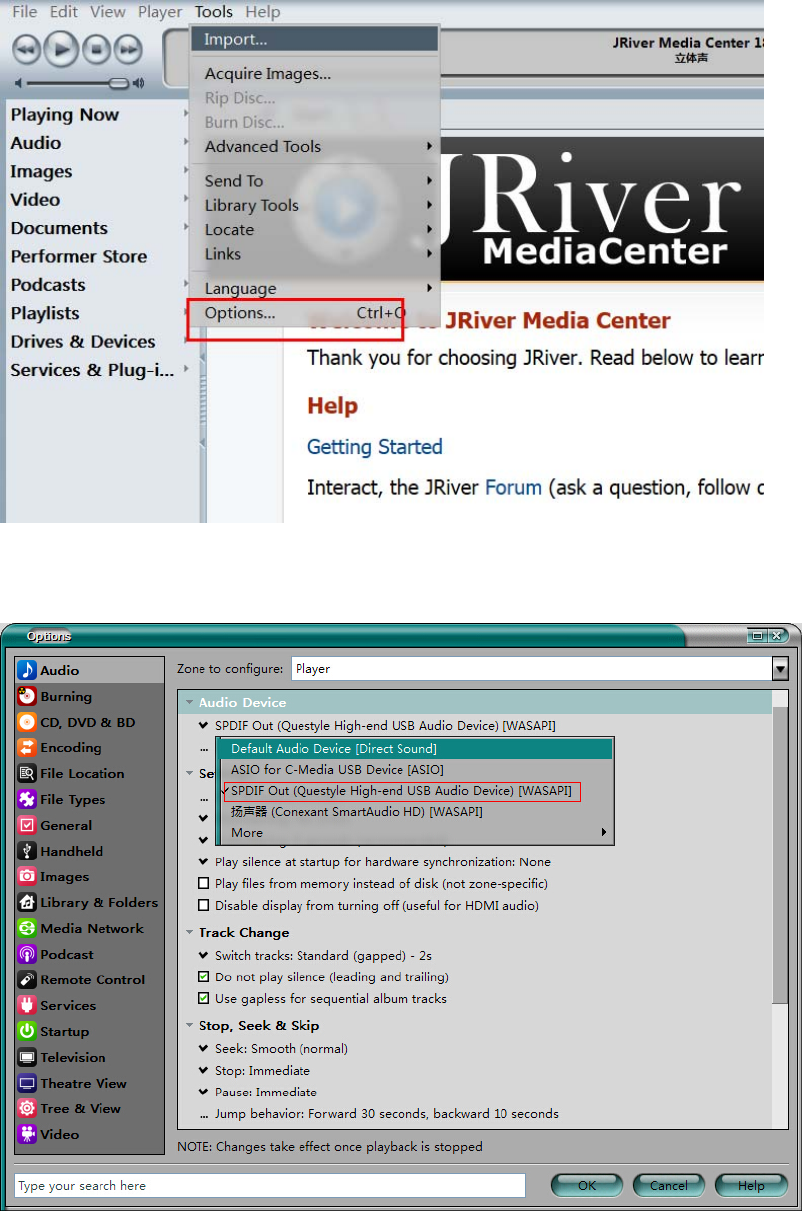Collapse the Audio Device section
Screen dimensions: 802x1211
tap(190, 703)
